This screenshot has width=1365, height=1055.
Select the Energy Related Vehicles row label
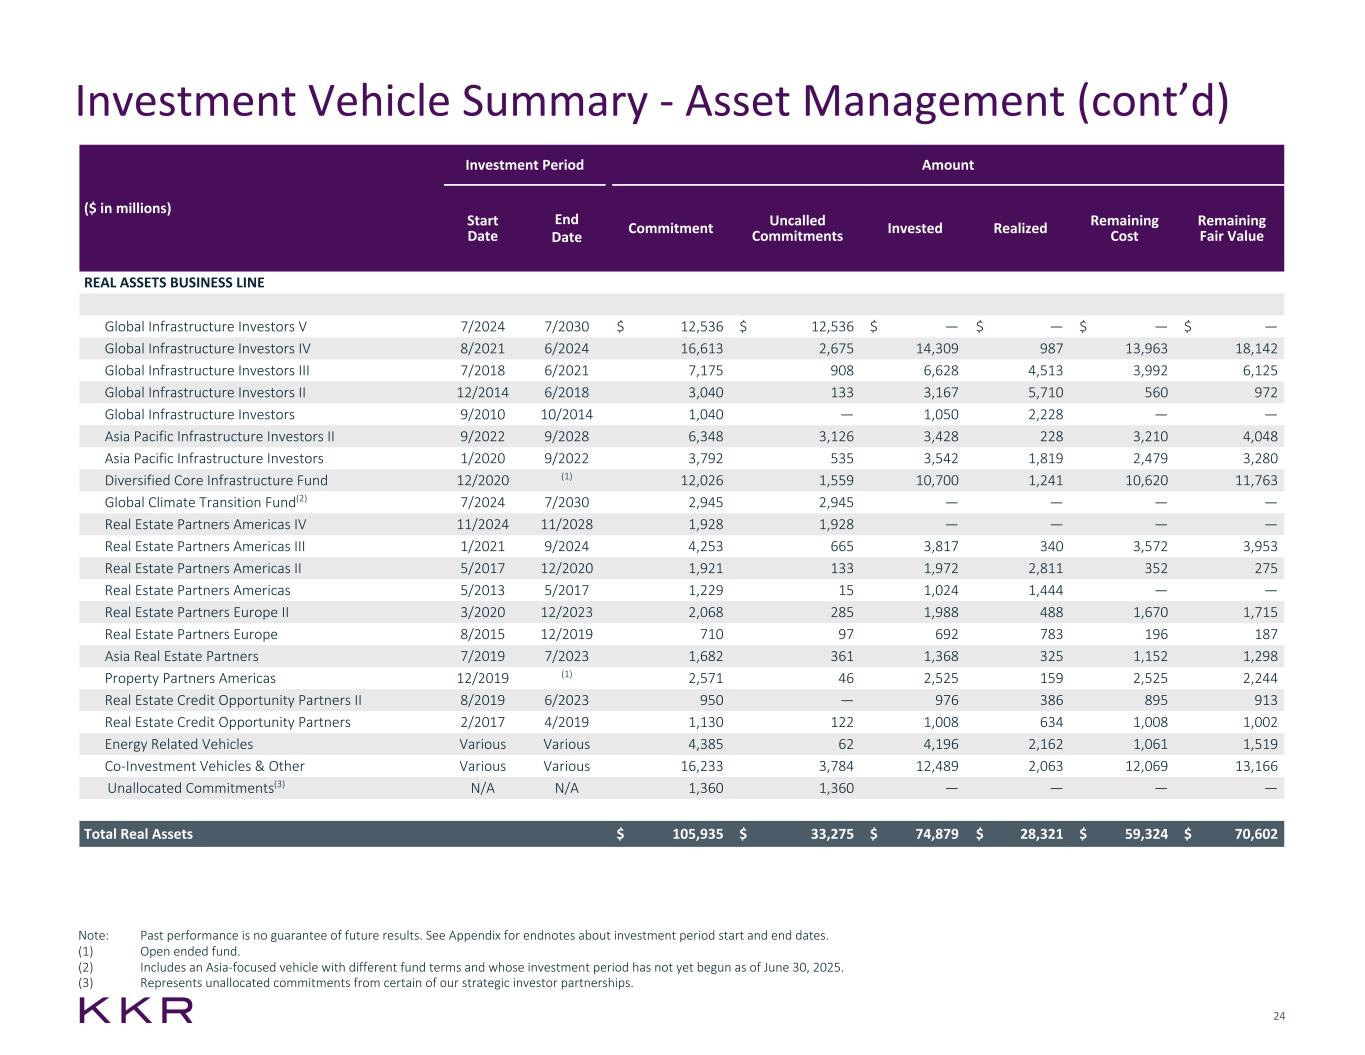pyautogui.click(x=179, y=745)
